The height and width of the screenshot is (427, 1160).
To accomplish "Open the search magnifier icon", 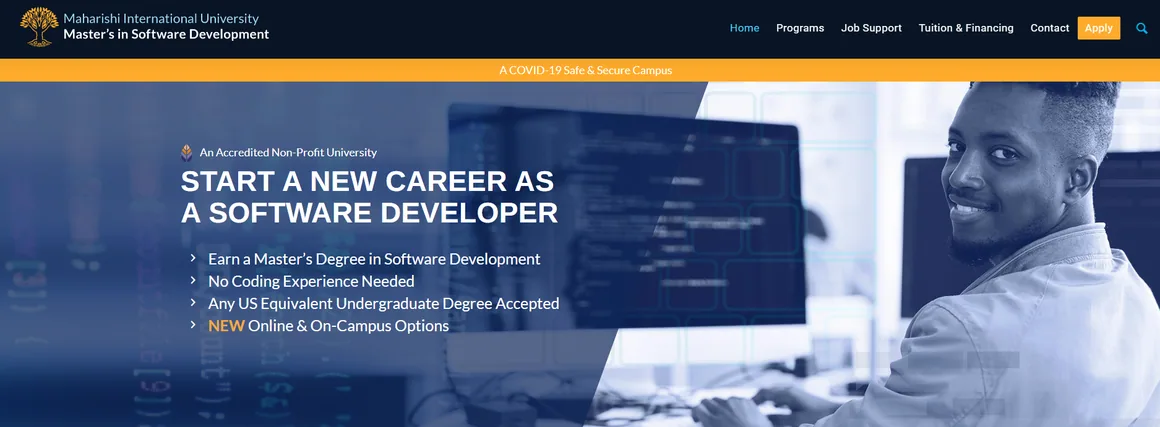I will 1142,28.
